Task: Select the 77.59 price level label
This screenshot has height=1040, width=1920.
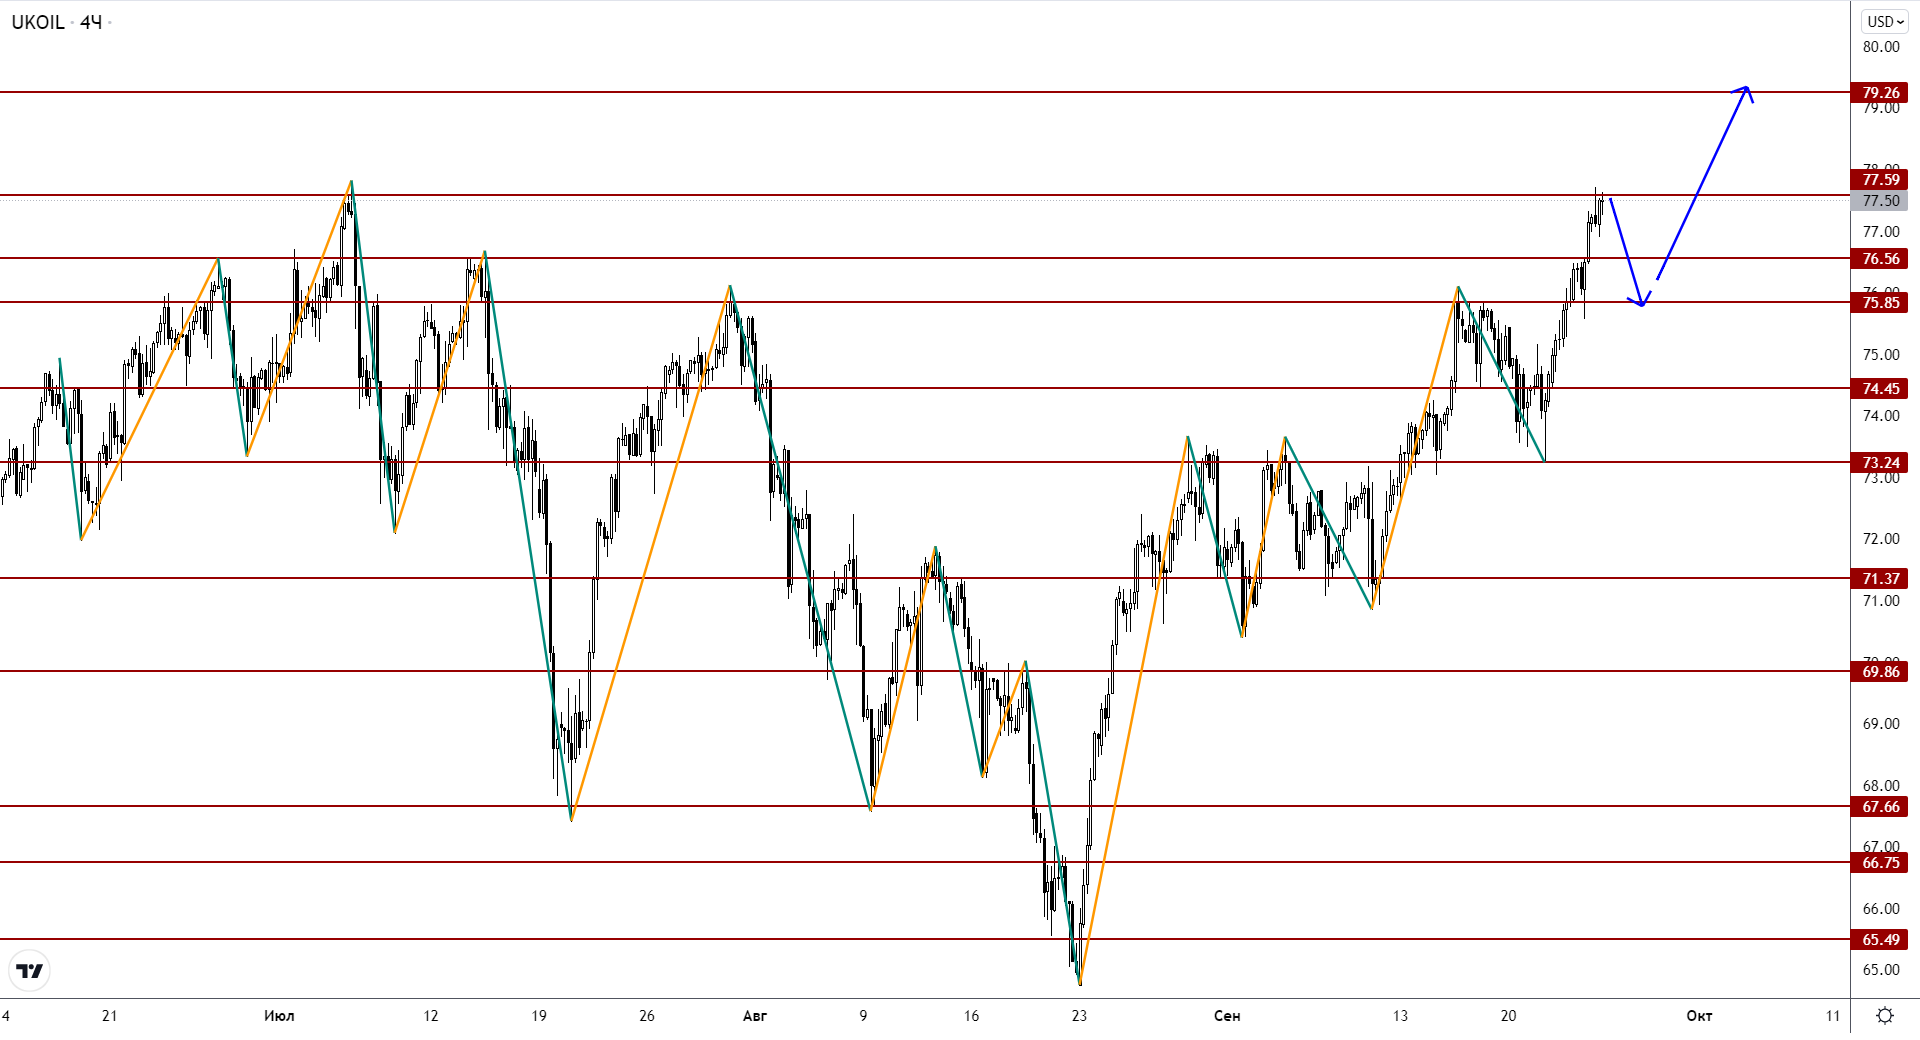Action: coord(1880,180)
